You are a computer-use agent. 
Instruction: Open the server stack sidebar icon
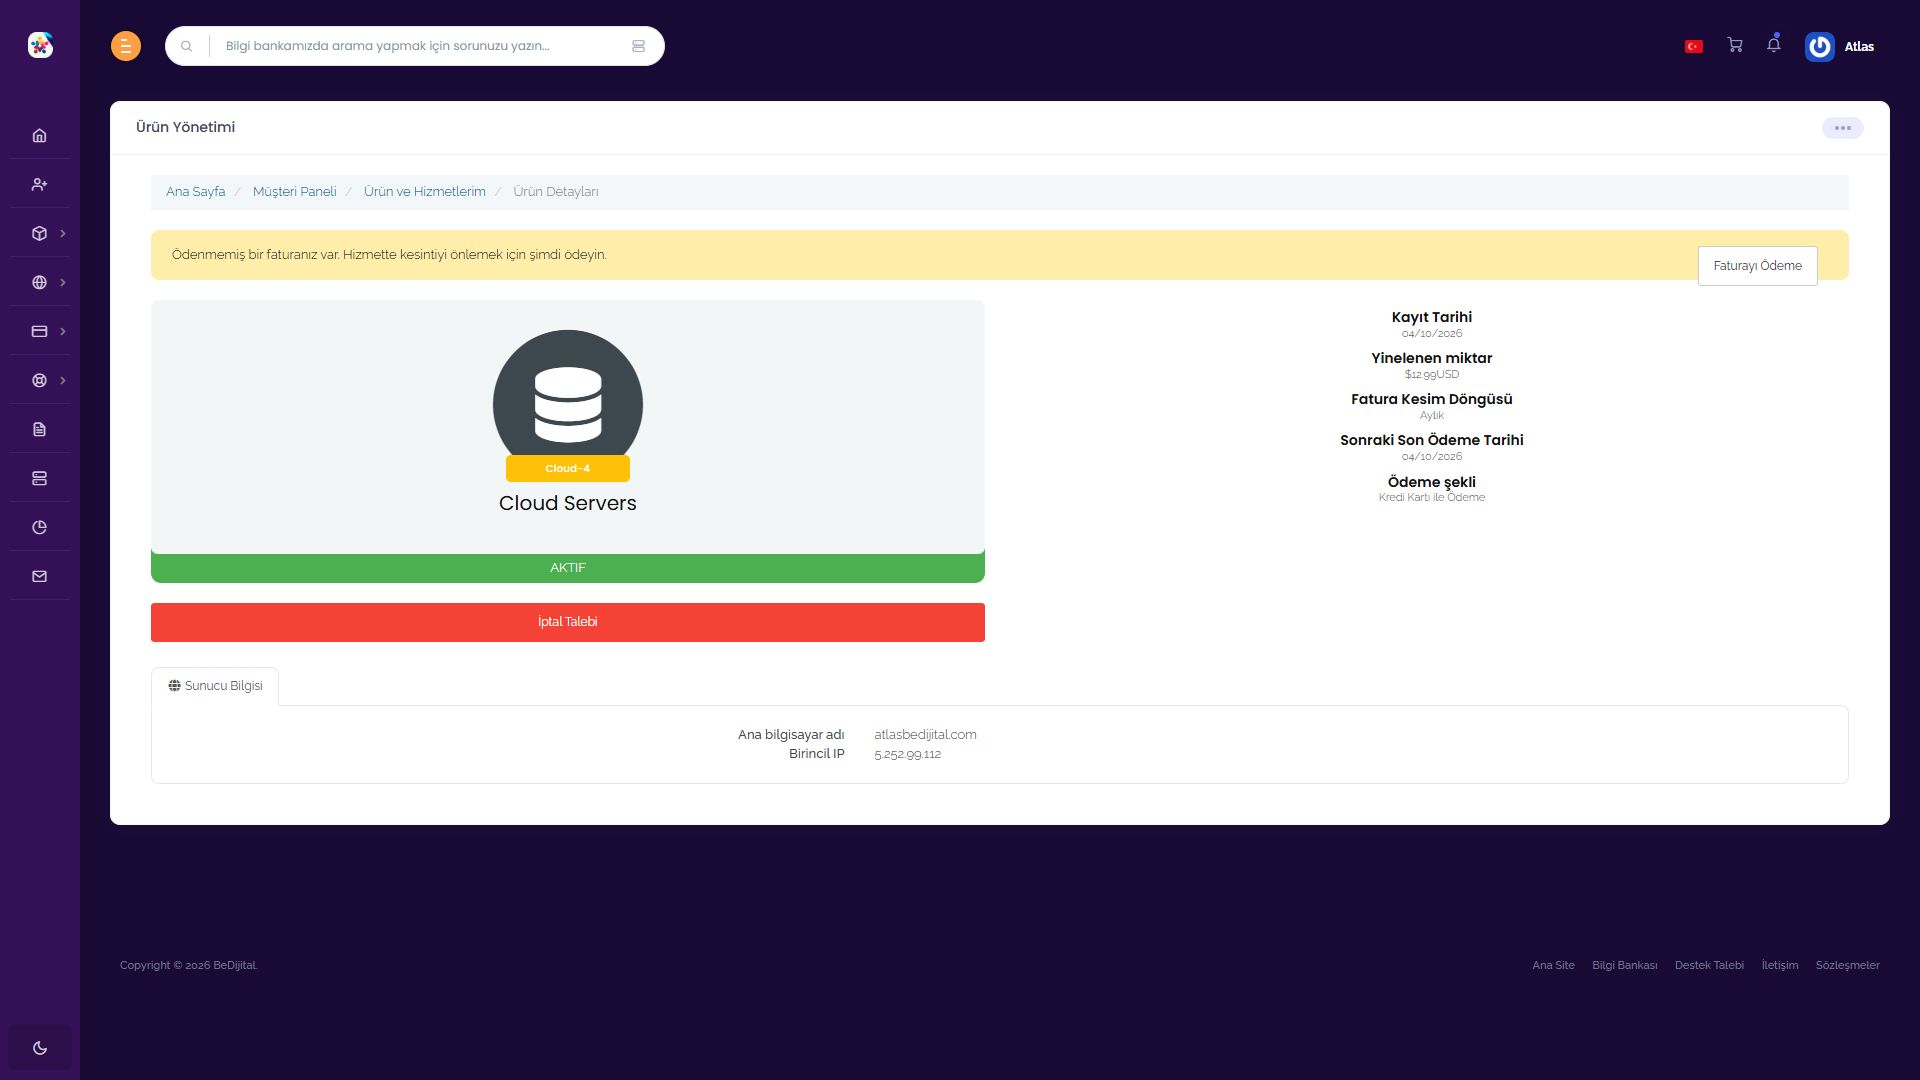click(x=39, y=478)
